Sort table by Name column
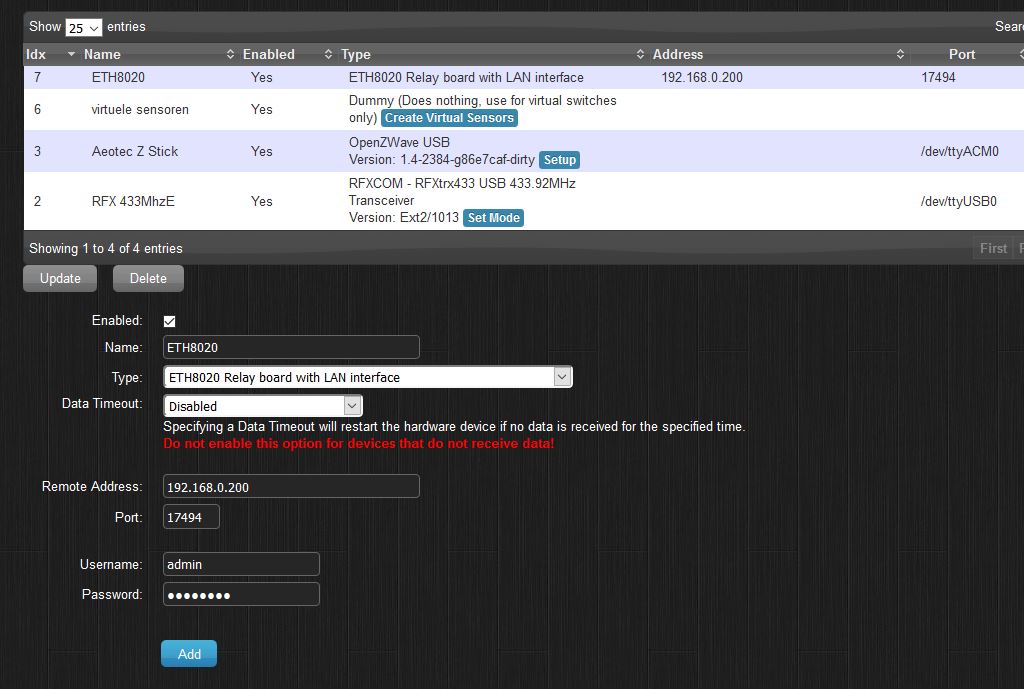1024x689 pixels. pyautogui.click(x=158, y=54)
